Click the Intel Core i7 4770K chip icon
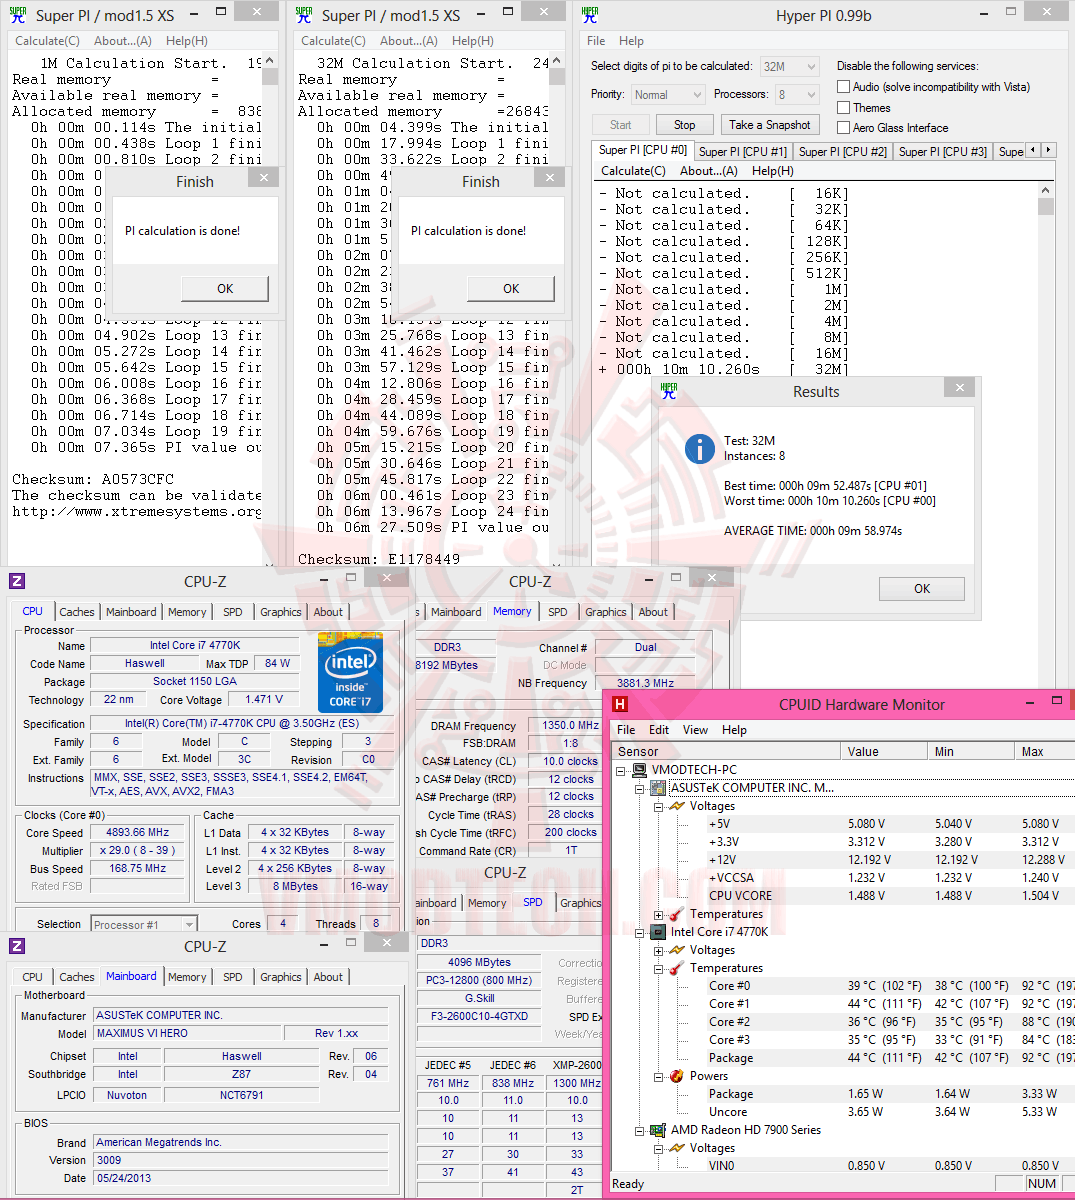This screenshot has height=1200, width=1075. pos(658,932)
